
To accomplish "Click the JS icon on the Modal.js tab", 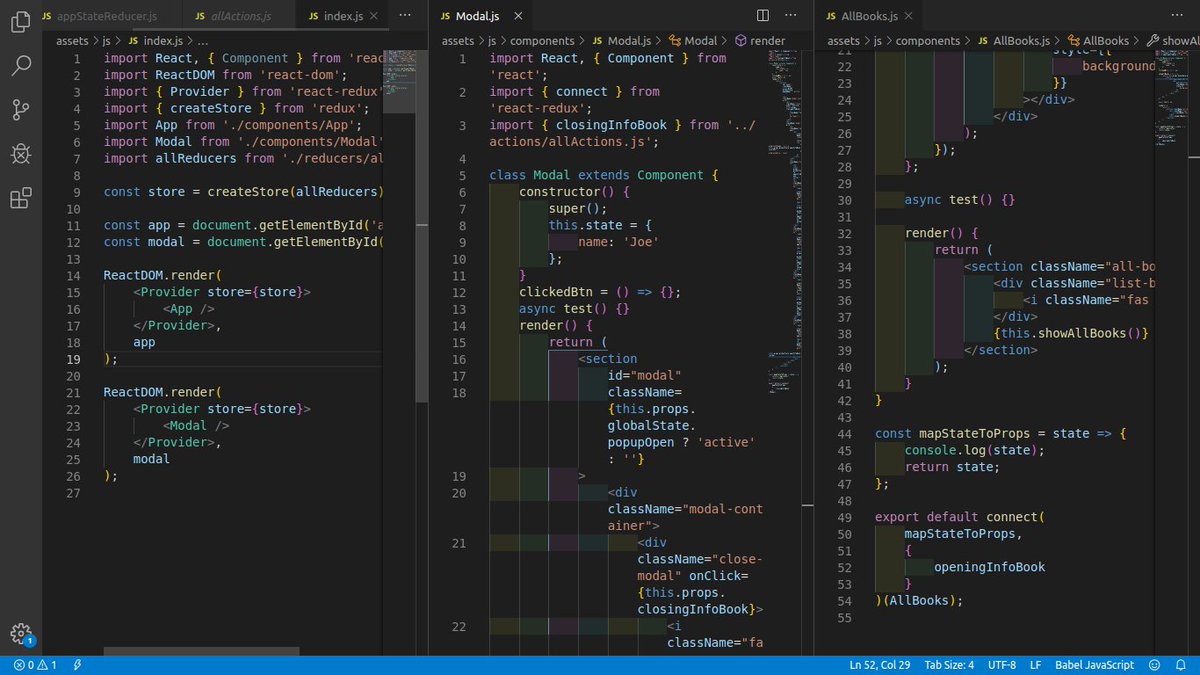I will click(445, 16).
